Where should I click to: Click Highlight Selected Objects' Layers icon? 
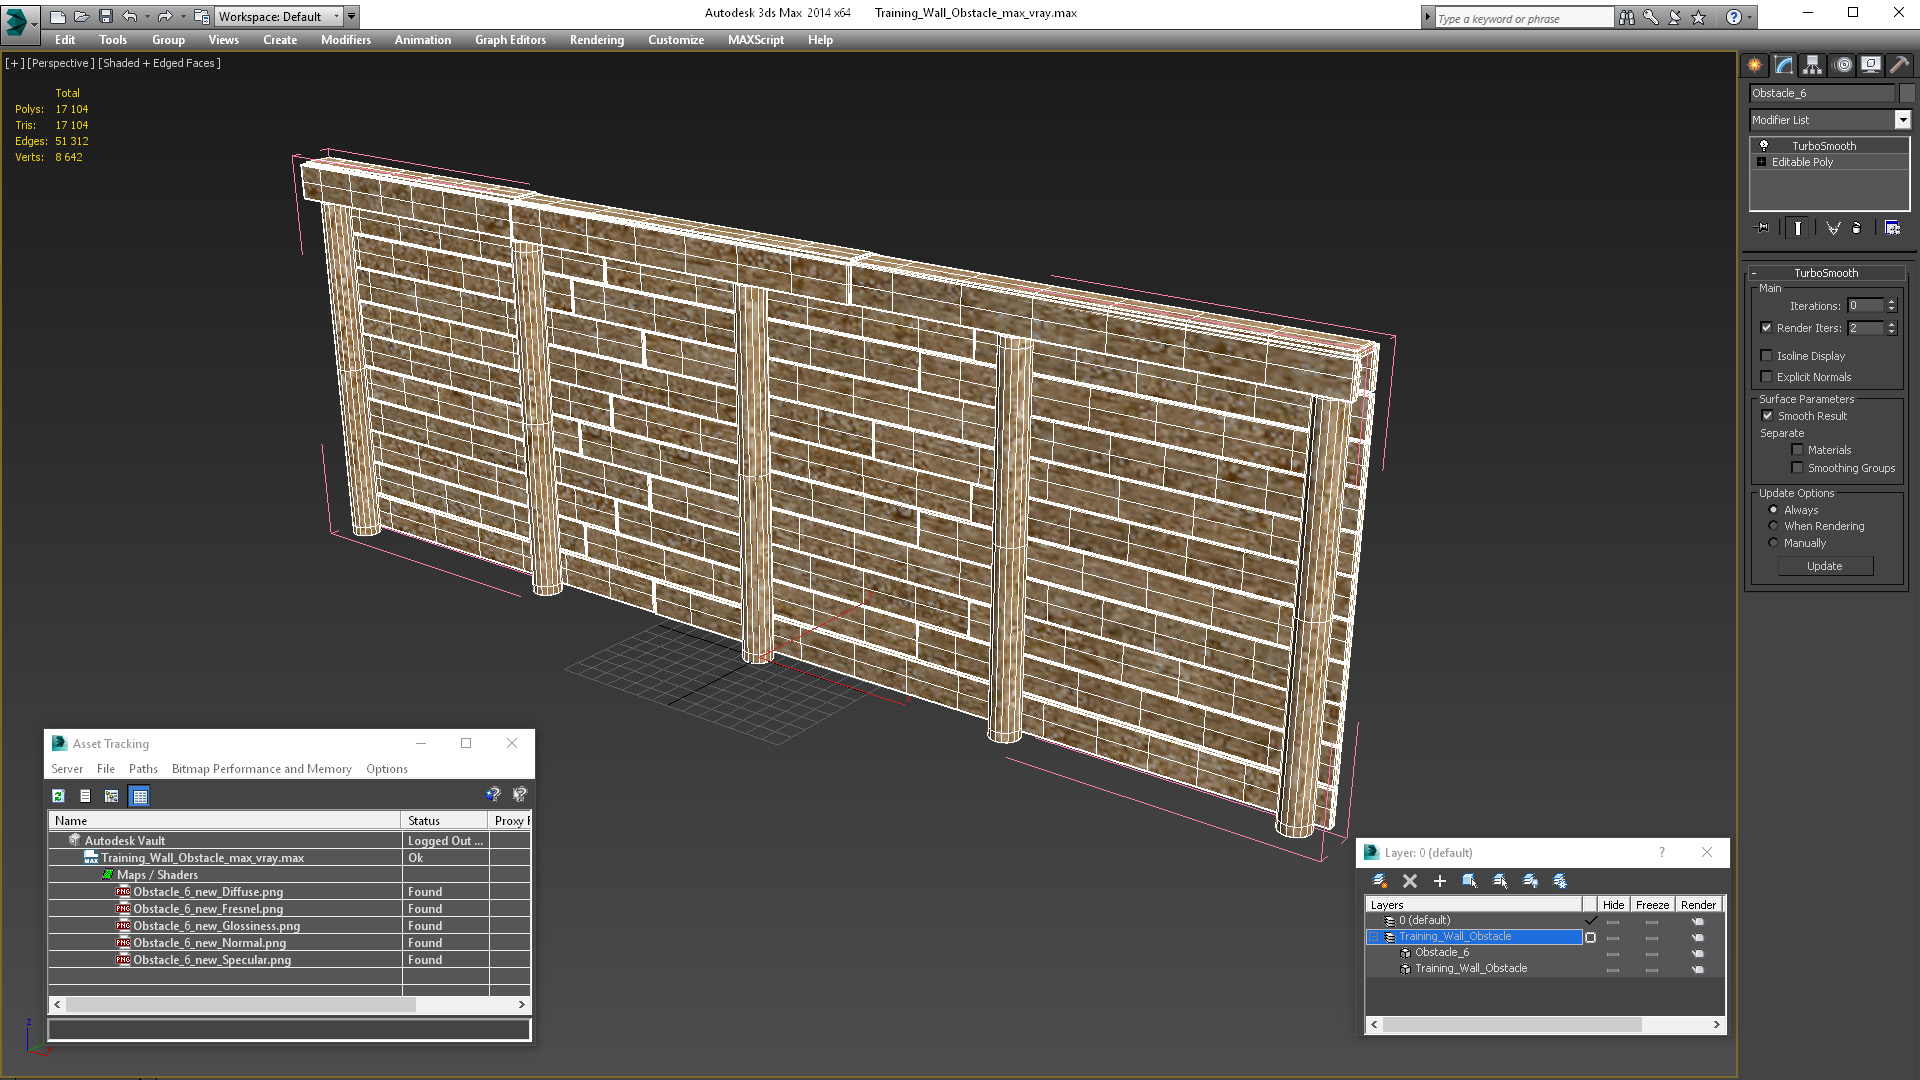click(x=1500, y=881)
